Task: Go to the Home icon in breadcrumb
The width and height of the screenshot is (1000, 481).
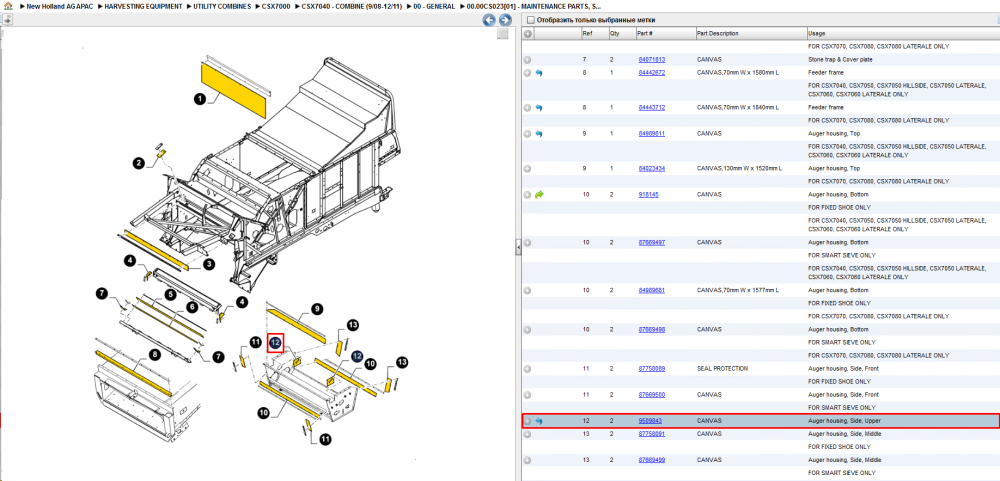Action: (x=7, y=6)
